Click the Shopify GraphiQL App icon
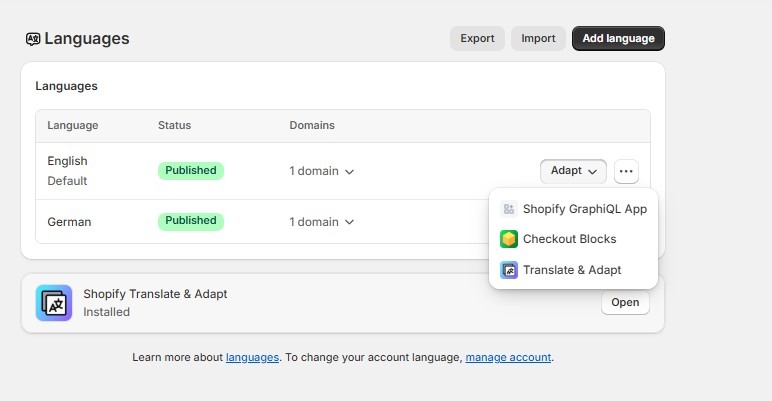The image size is (772, 401). [x=509, y=209]
